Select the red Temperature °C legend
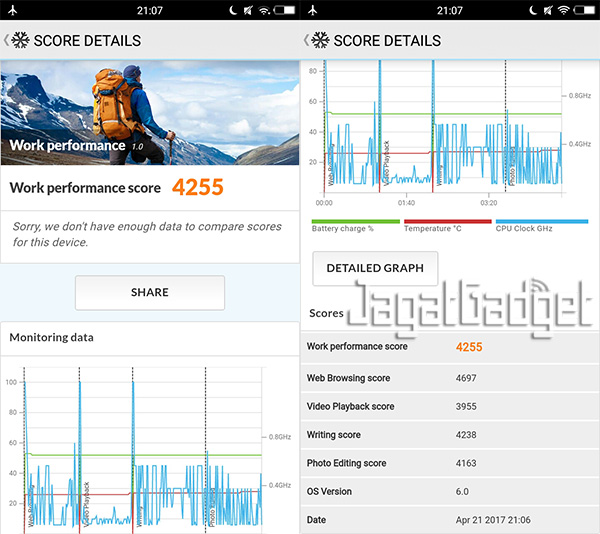The width and height of the screenshot is (600, 534). (433, 226)
